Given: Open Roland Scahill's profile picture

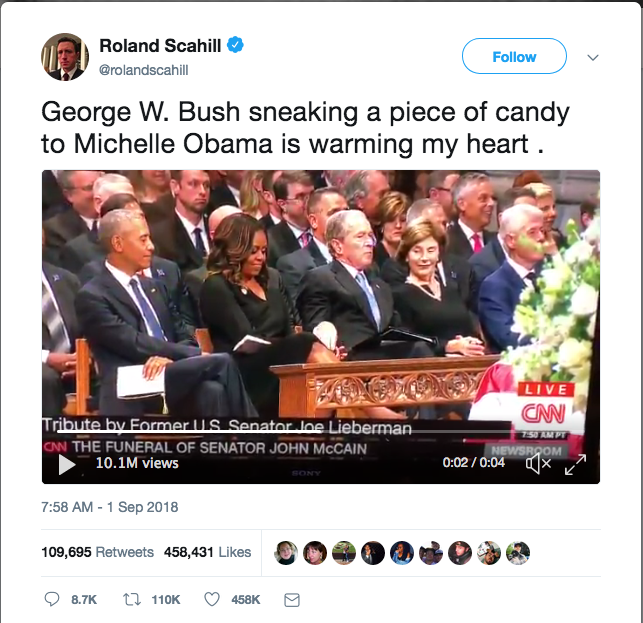Looking at the screenshot, I should coord(65,57).
